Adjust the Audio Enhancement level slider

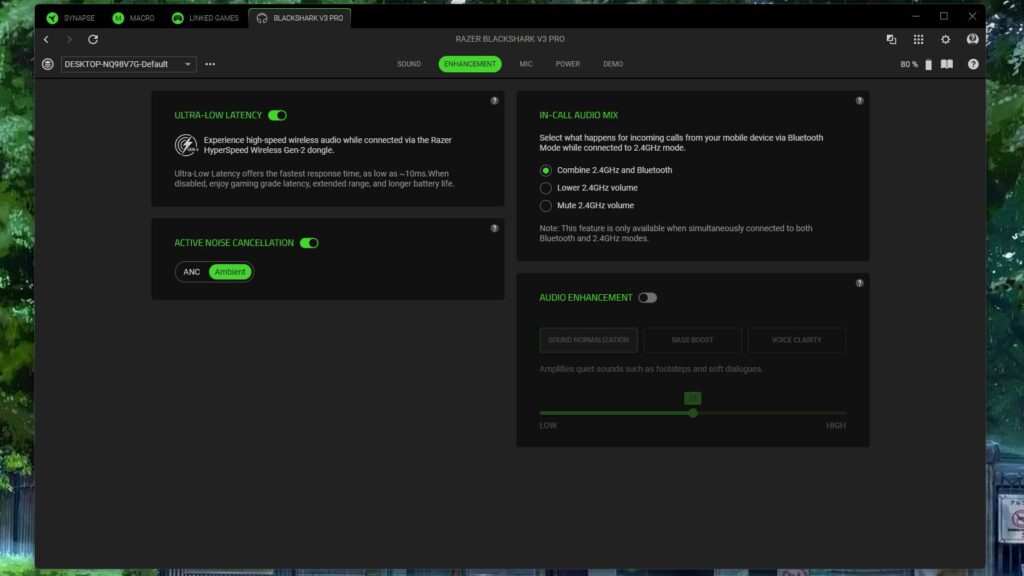[694, 412]
